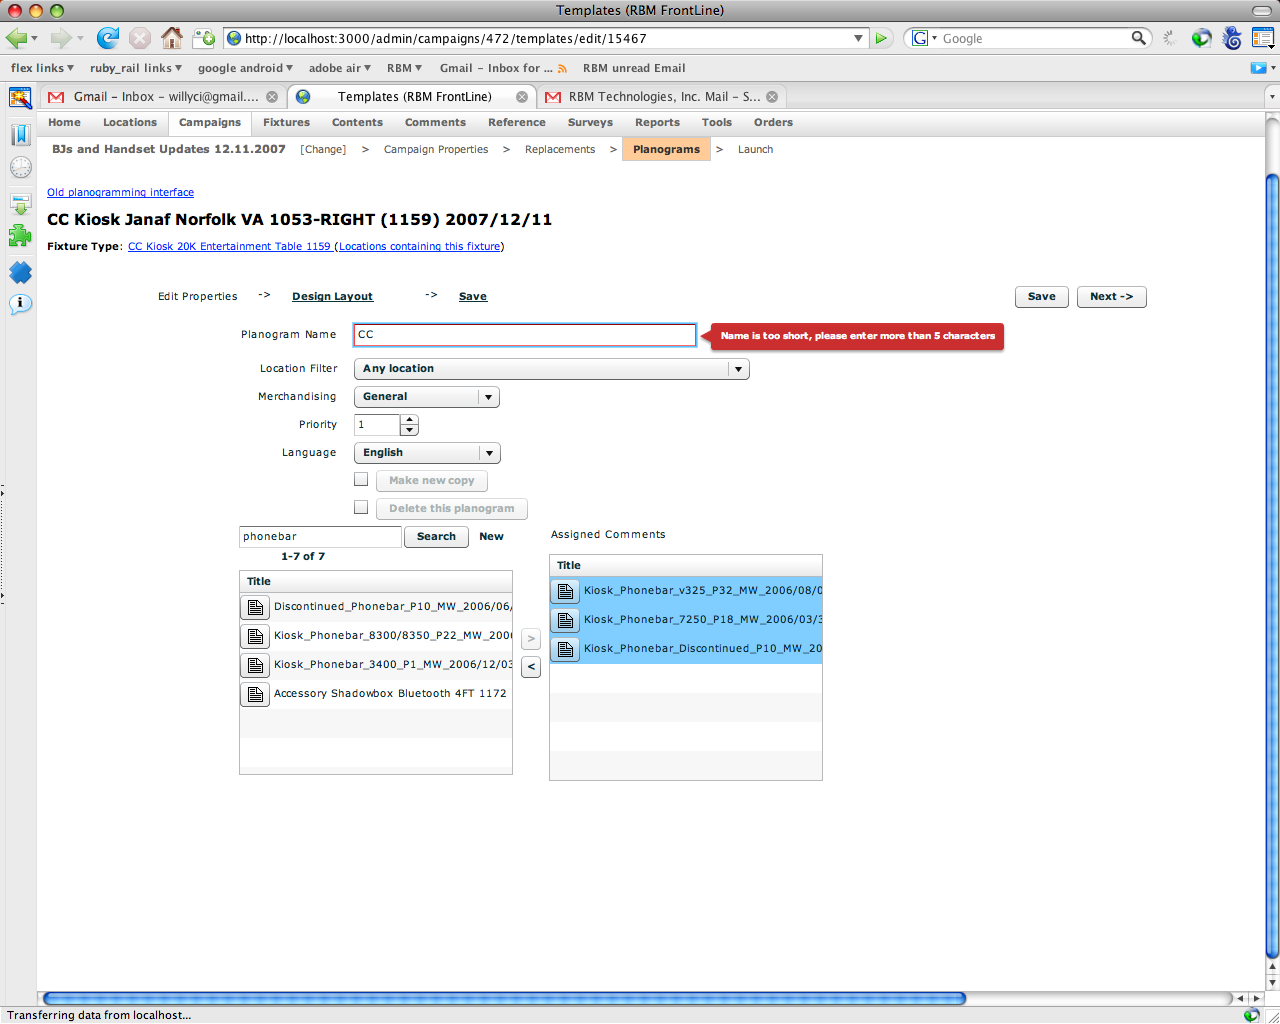Open the RSS feed icon beside Gmail bookmark
Screen dimensions: 1280x1024
[x=563, y=68]
